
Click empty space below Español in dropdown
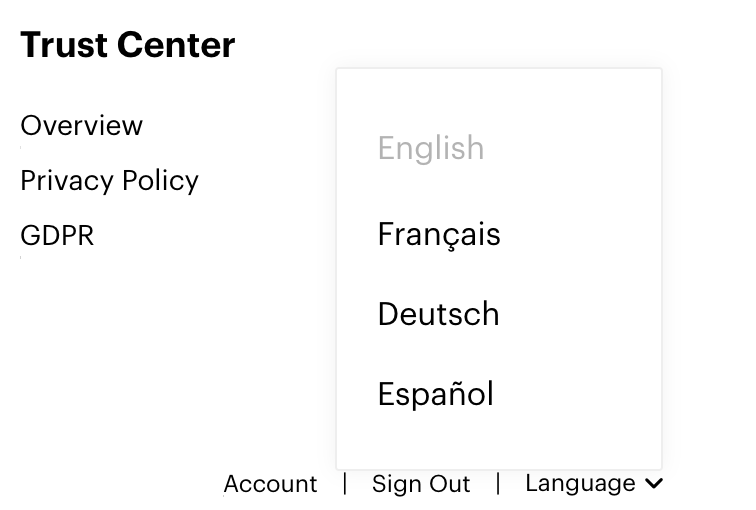coord(498,442)
